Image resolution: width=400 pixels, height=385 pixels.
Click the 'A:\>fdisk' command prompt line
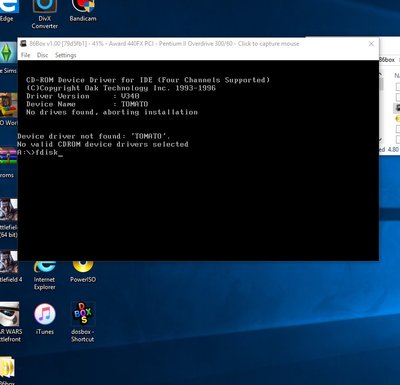coord(40,153)
